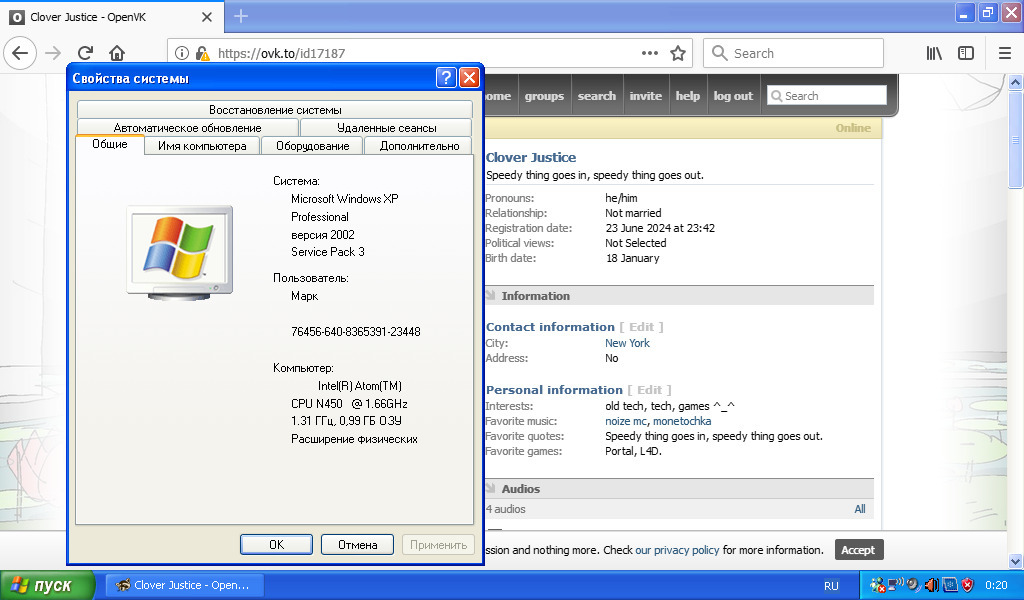Accept the cookie notice

[857, 550]
